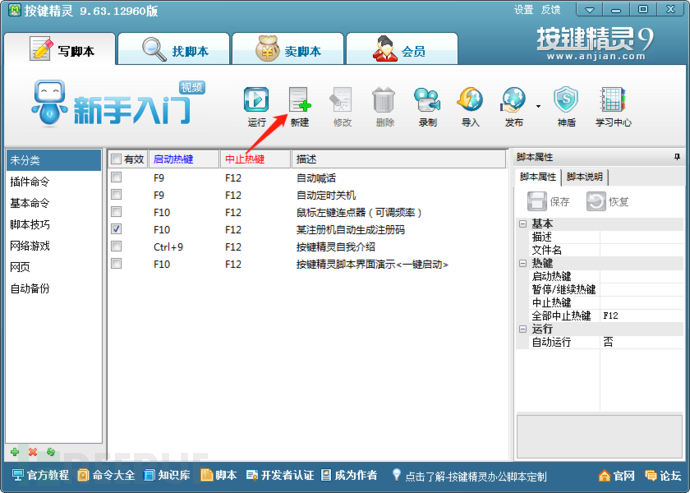Image resolution: width=690 pixels, height=493 pixels.
Task: Uncheck the 某注册机自动生成注册码 script
Action: pos(116,229)
